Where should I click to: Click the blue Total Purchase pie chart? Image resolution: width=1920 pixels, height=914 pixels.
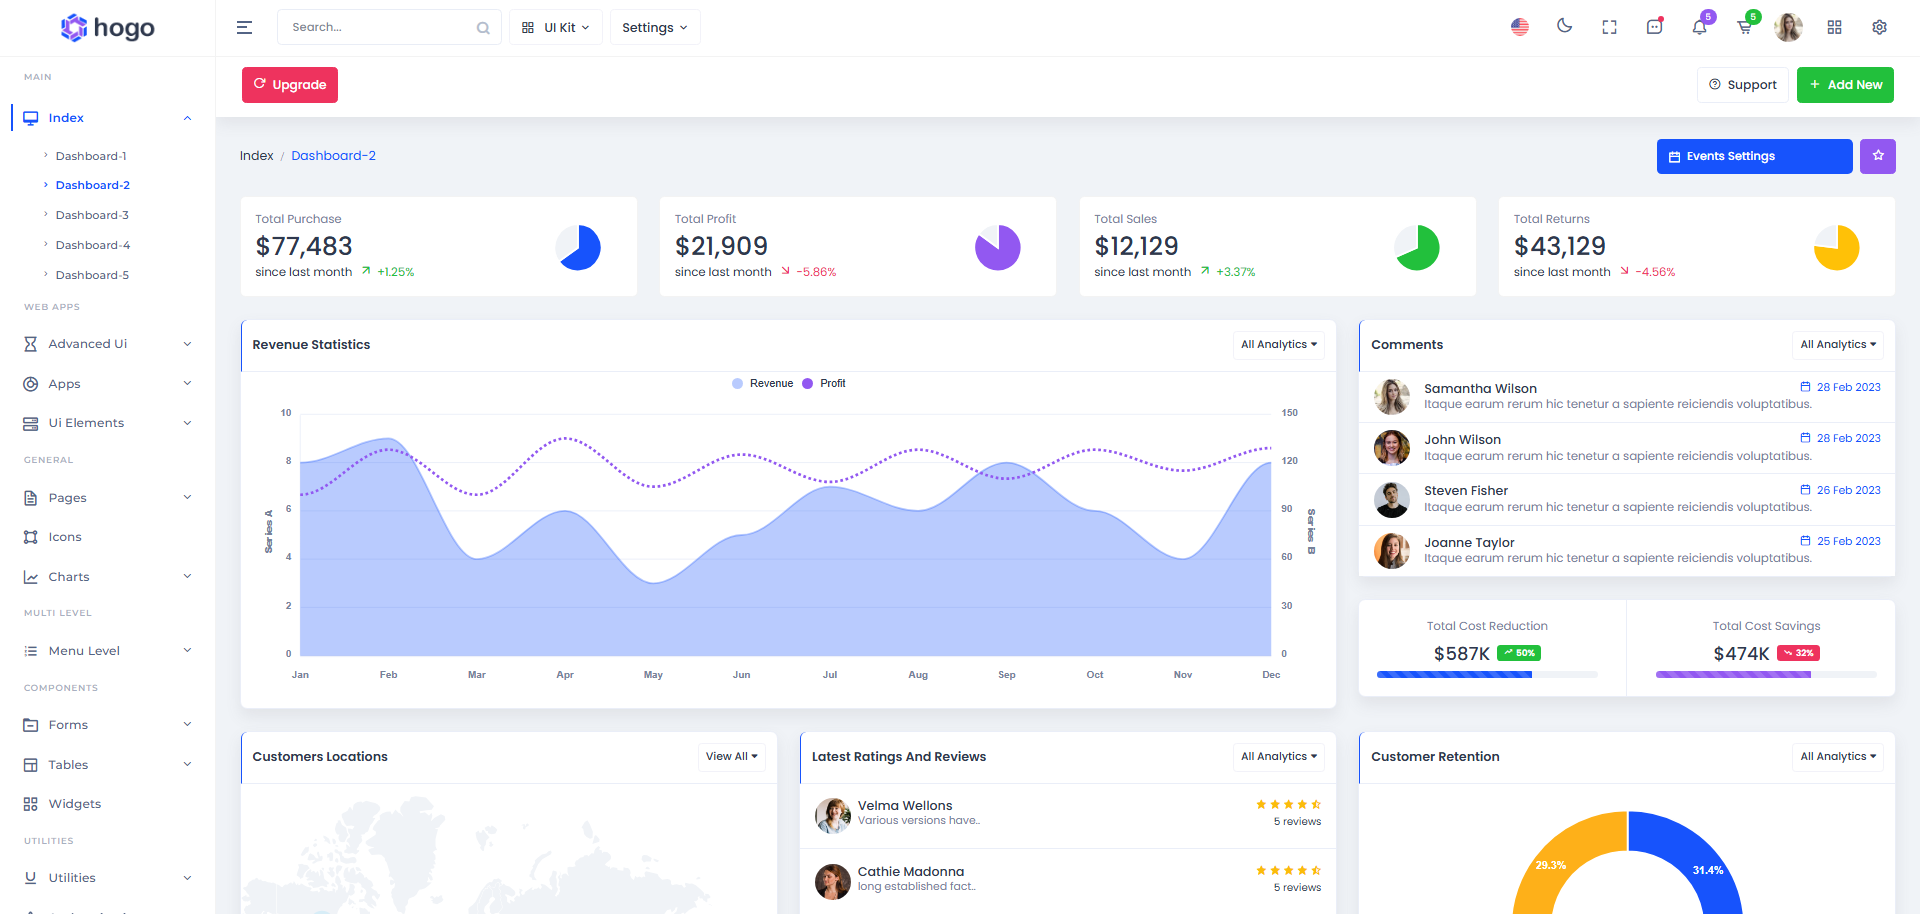[578, 247]
